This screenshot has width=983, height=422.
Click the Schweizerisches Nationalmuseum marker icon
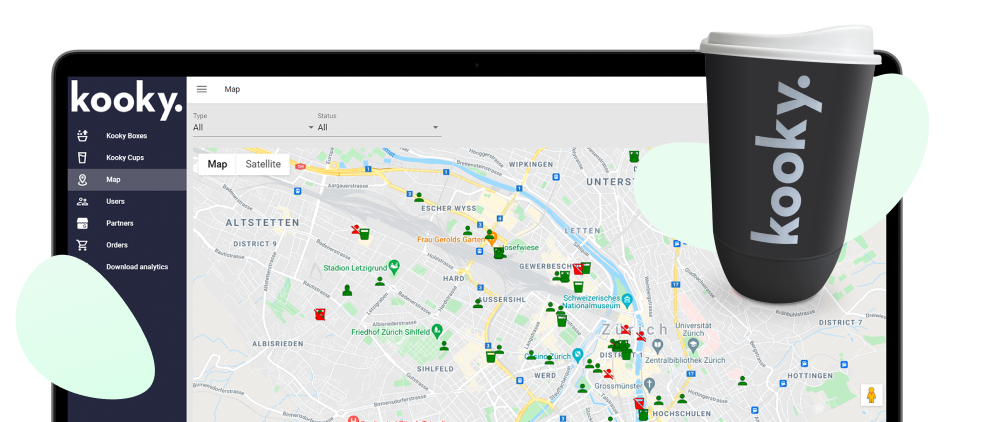[x=628, y=302]
